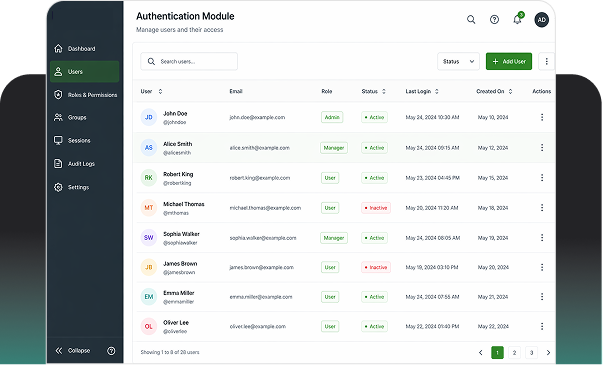This screenshot has width=603, height=365.
Task: Go to the next page arrow
Action: pos(548,352)
